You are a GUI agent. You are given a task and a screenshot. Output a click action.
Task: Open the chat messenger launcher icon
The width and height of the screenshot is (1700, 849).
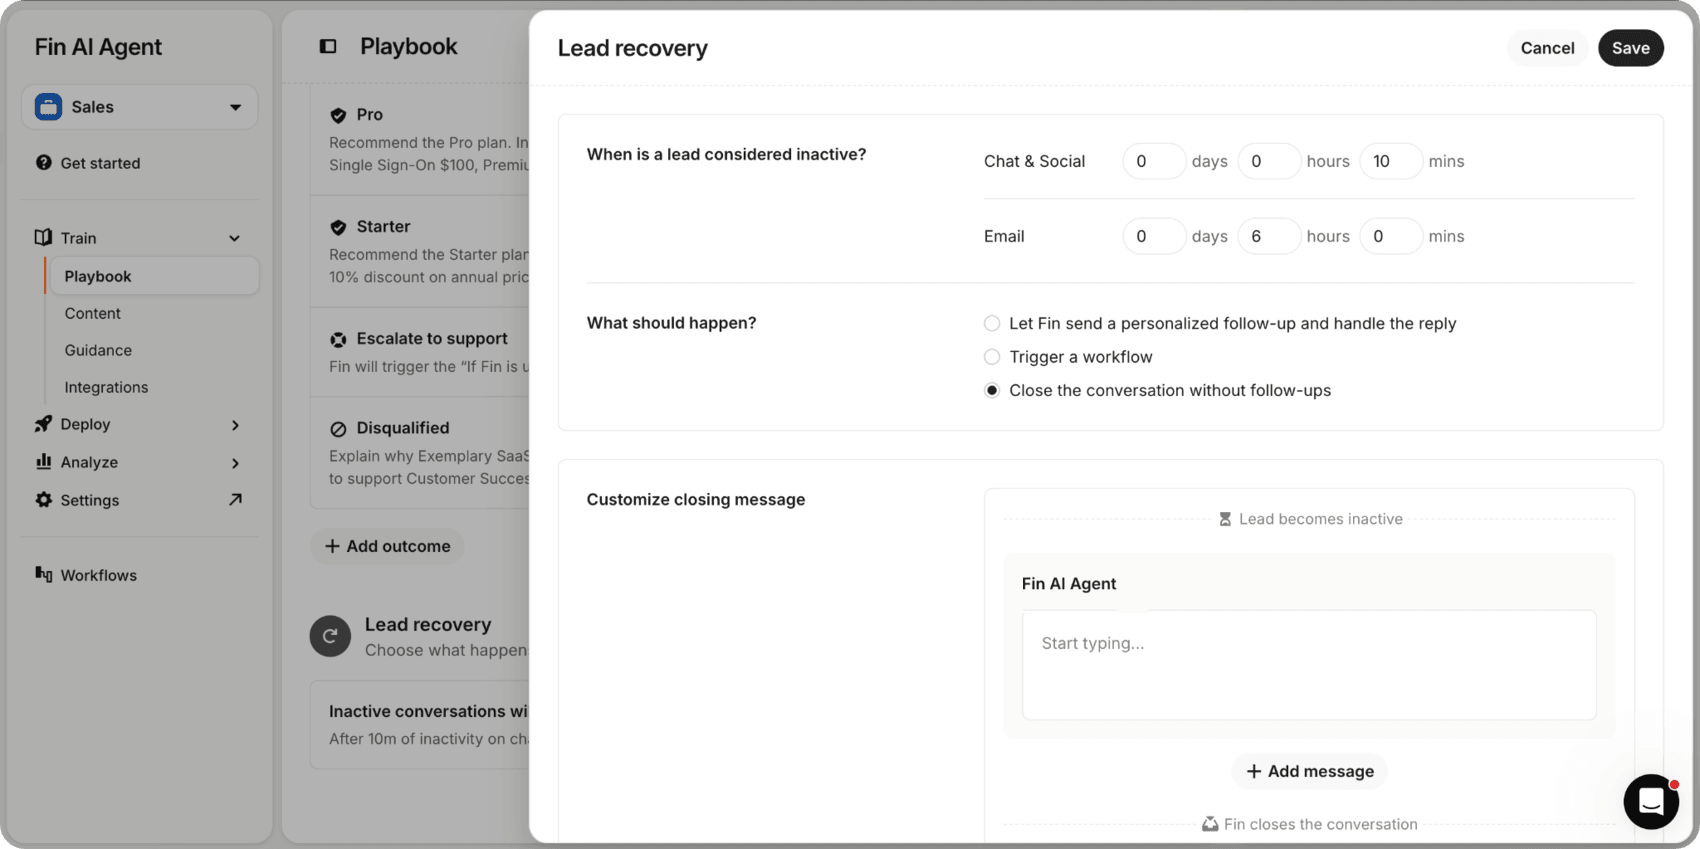click(1650, 801)
